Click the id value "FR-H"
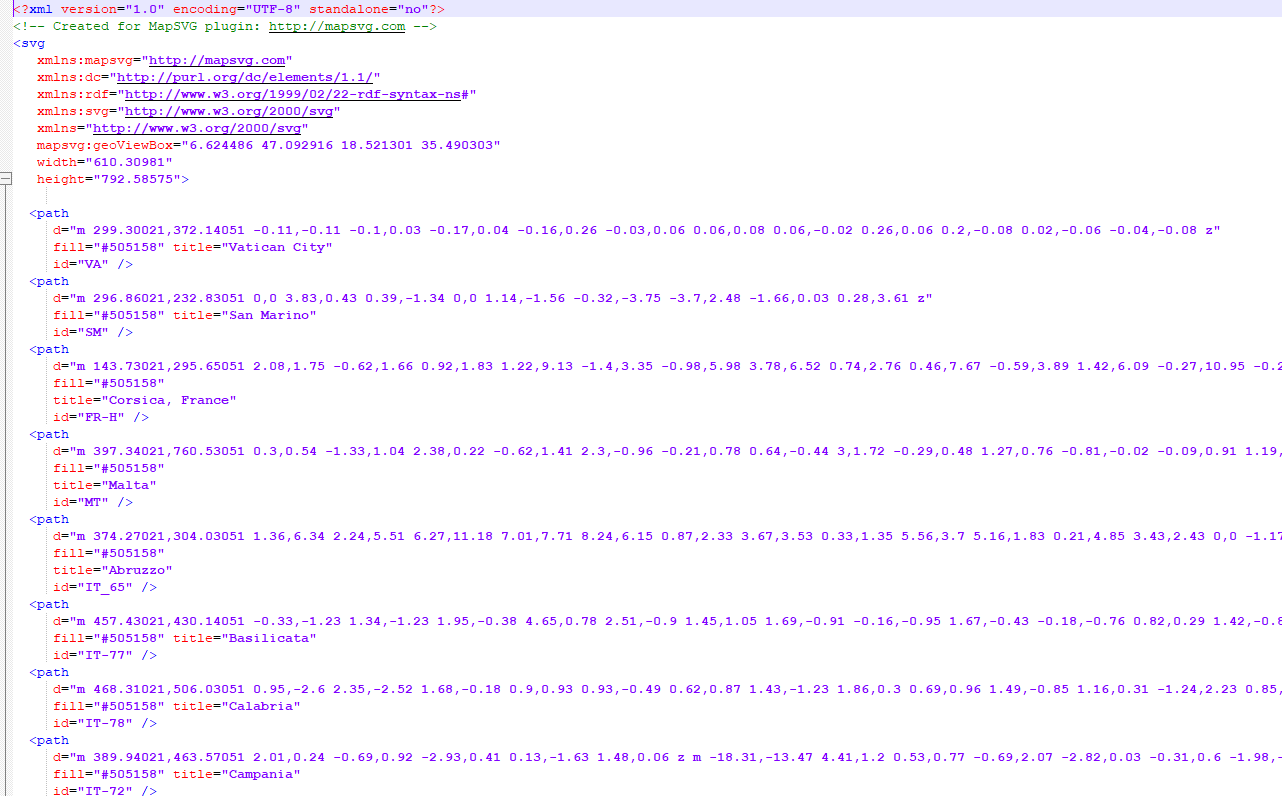Viewport: 1282px width, 796px height. [101, 417]
